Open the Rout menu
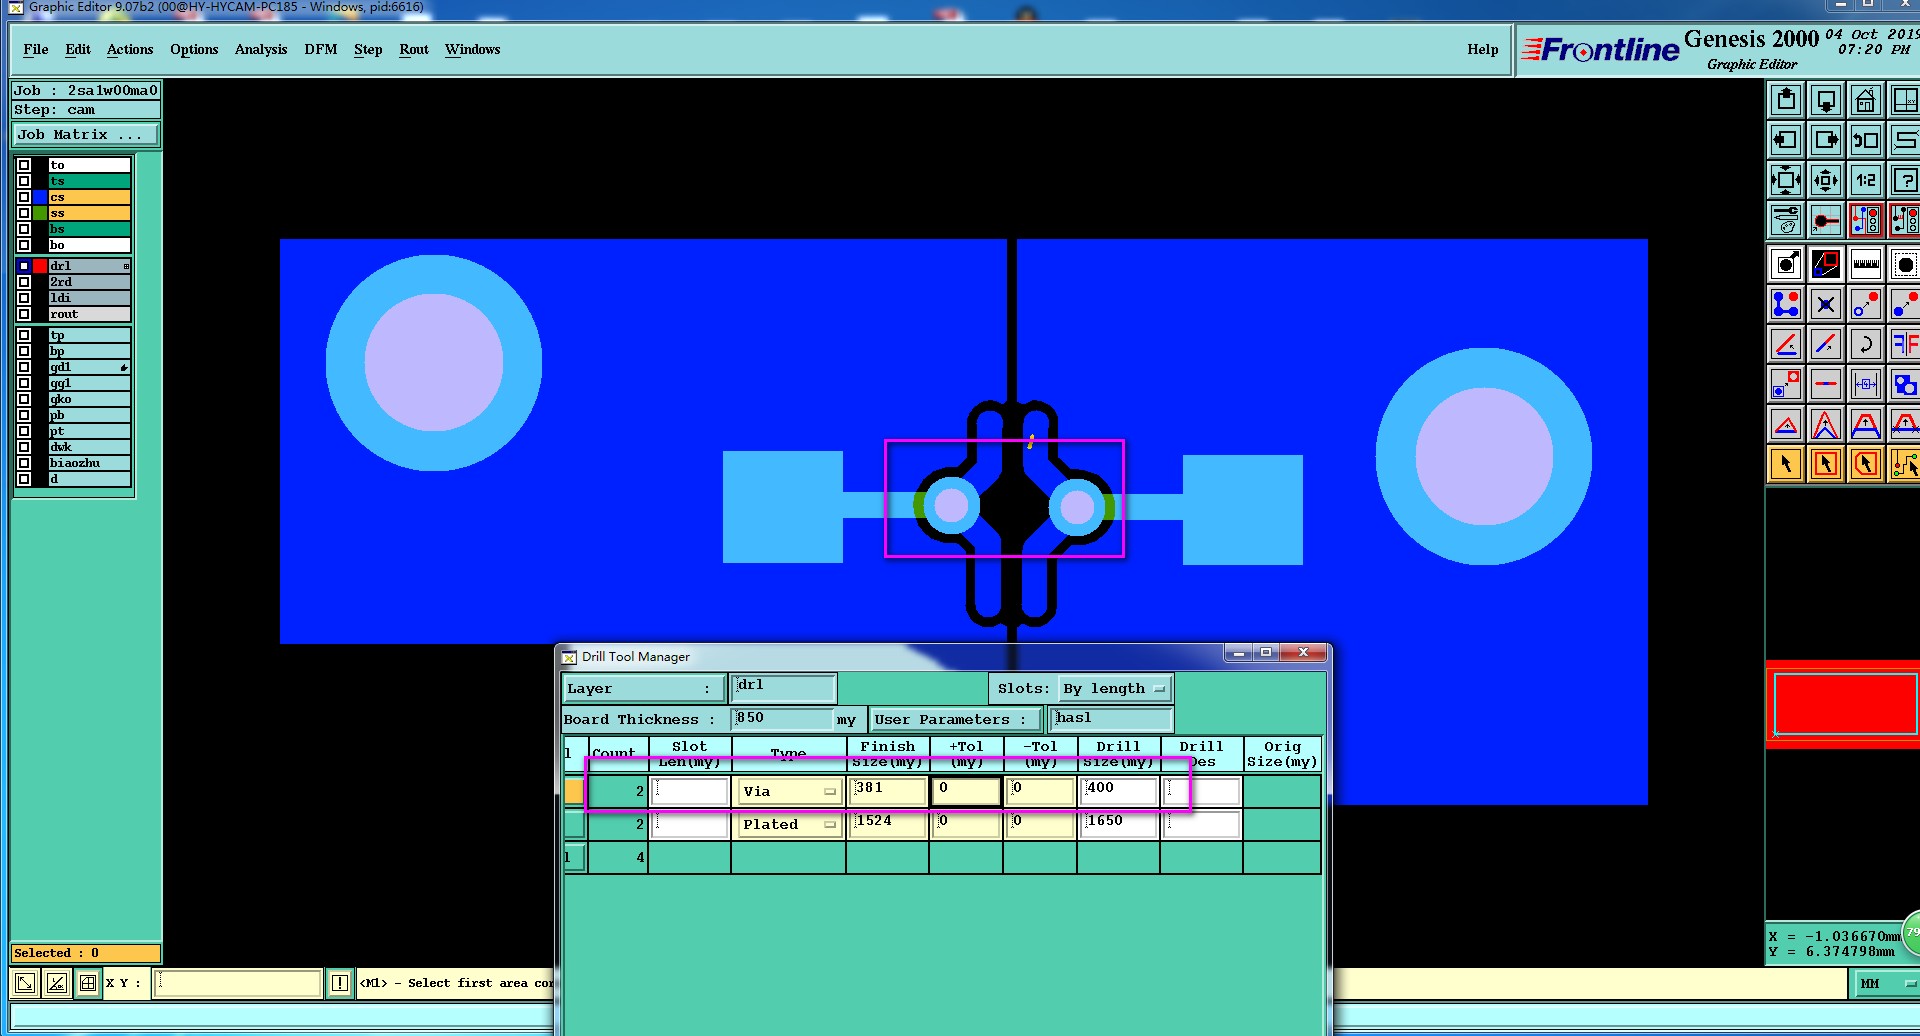Image resolution: width=1920 pixels, height=1036 pixels. tap(414, 49)
